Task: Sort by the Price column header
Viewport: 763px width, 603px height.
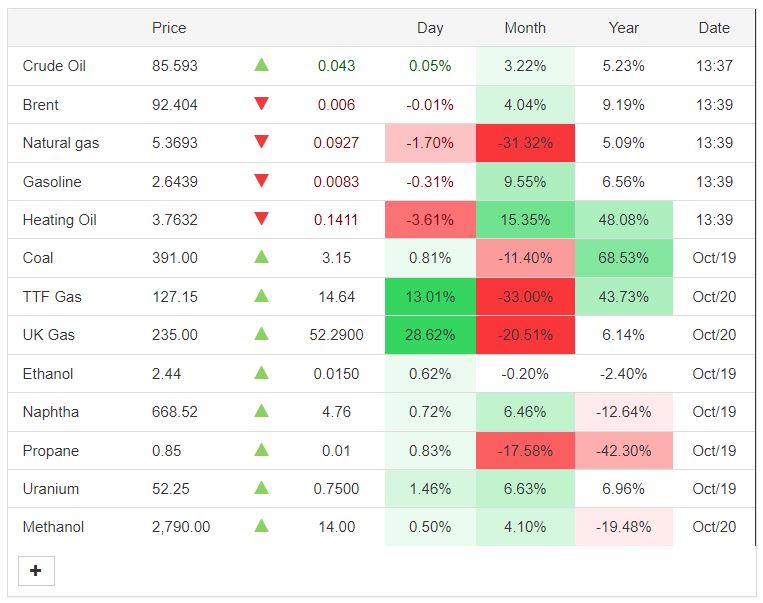Action: [169, 28]
